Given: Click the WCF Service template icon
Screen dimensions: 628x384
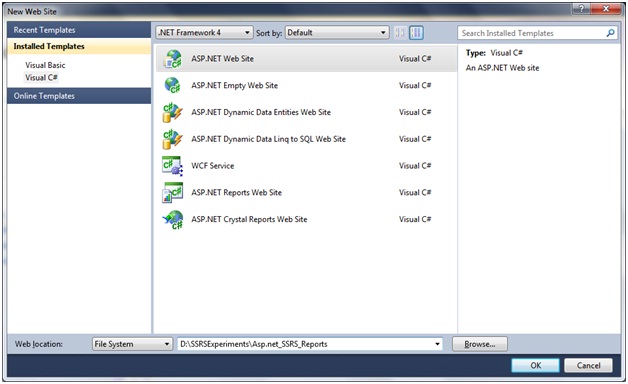Looking at the screenshot, I should 173,166.
